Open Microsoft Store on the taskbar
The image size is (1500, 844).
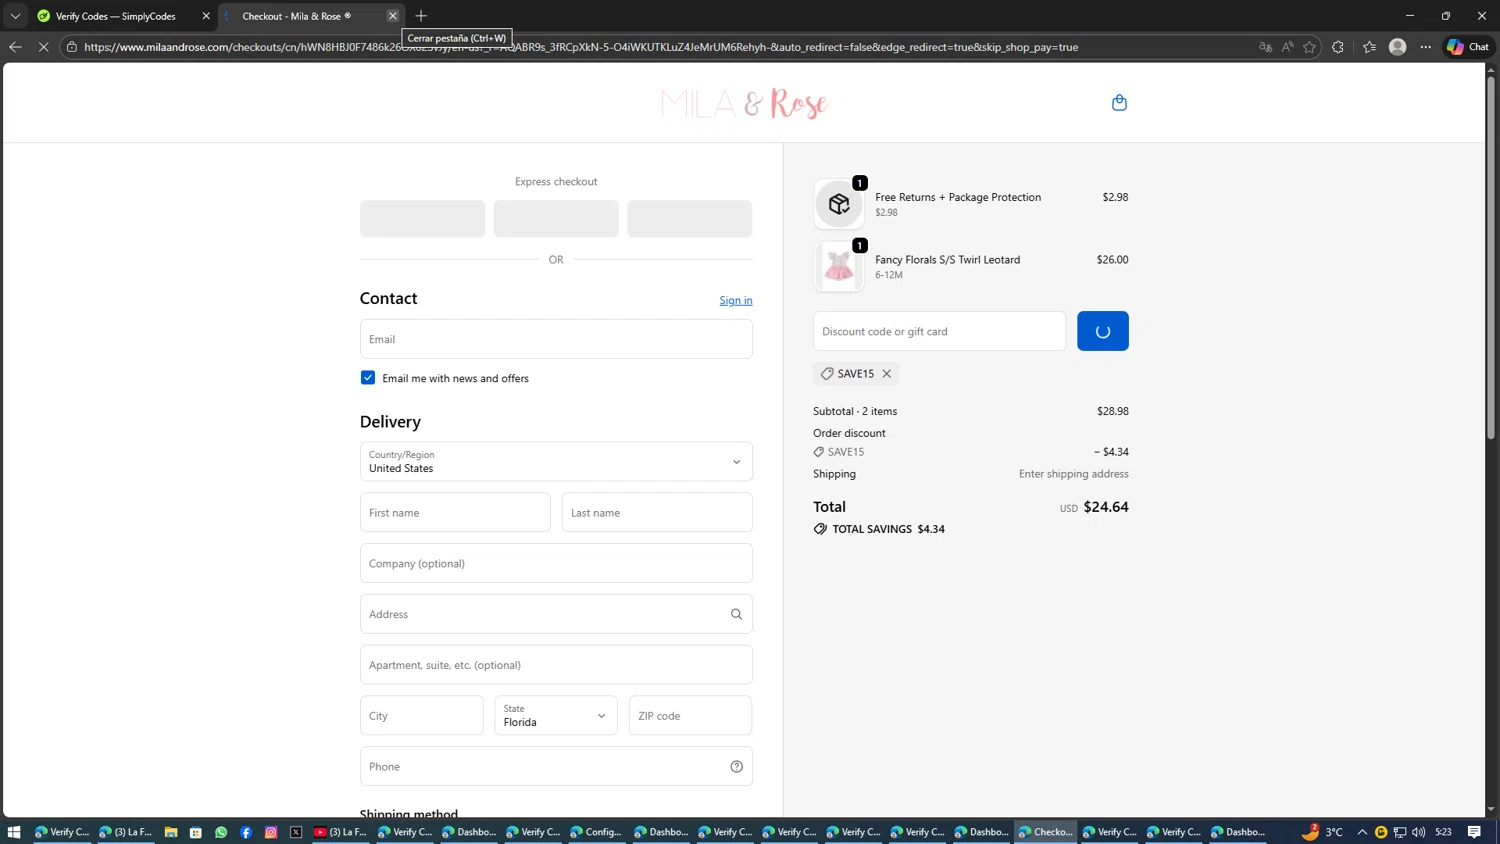[x=196, y=832]
